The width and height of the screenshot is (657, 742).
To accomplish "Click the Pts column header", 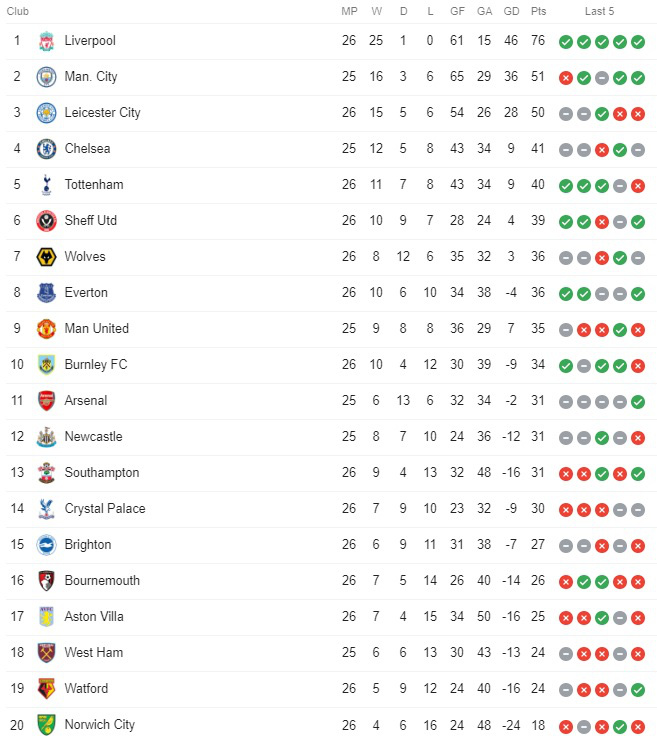I will [538, 11].
